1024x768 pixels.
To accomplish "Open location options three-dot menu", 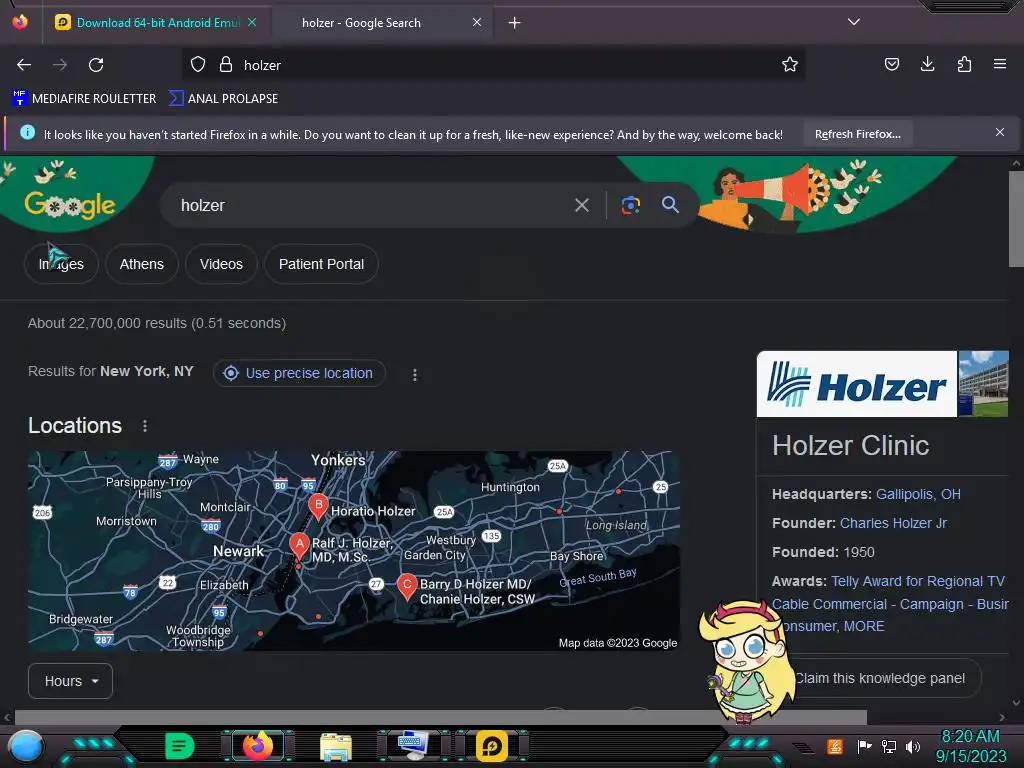I will 415,374.
